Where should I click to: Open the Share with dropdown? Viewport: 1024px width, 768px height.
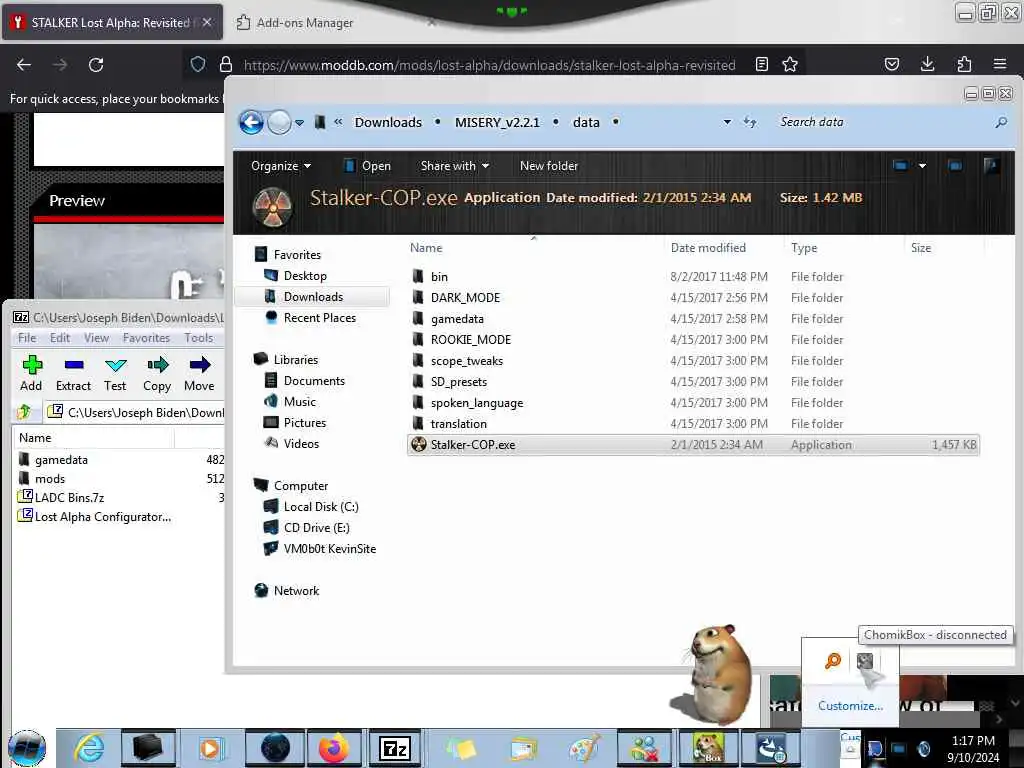pos(455,166)
